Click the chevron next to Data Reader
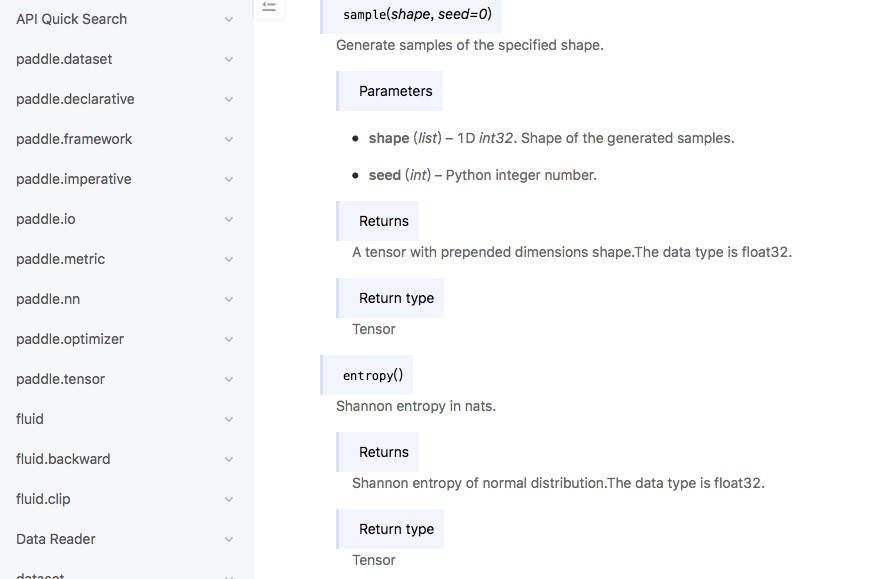873x579 pixels. pos(229,540)
